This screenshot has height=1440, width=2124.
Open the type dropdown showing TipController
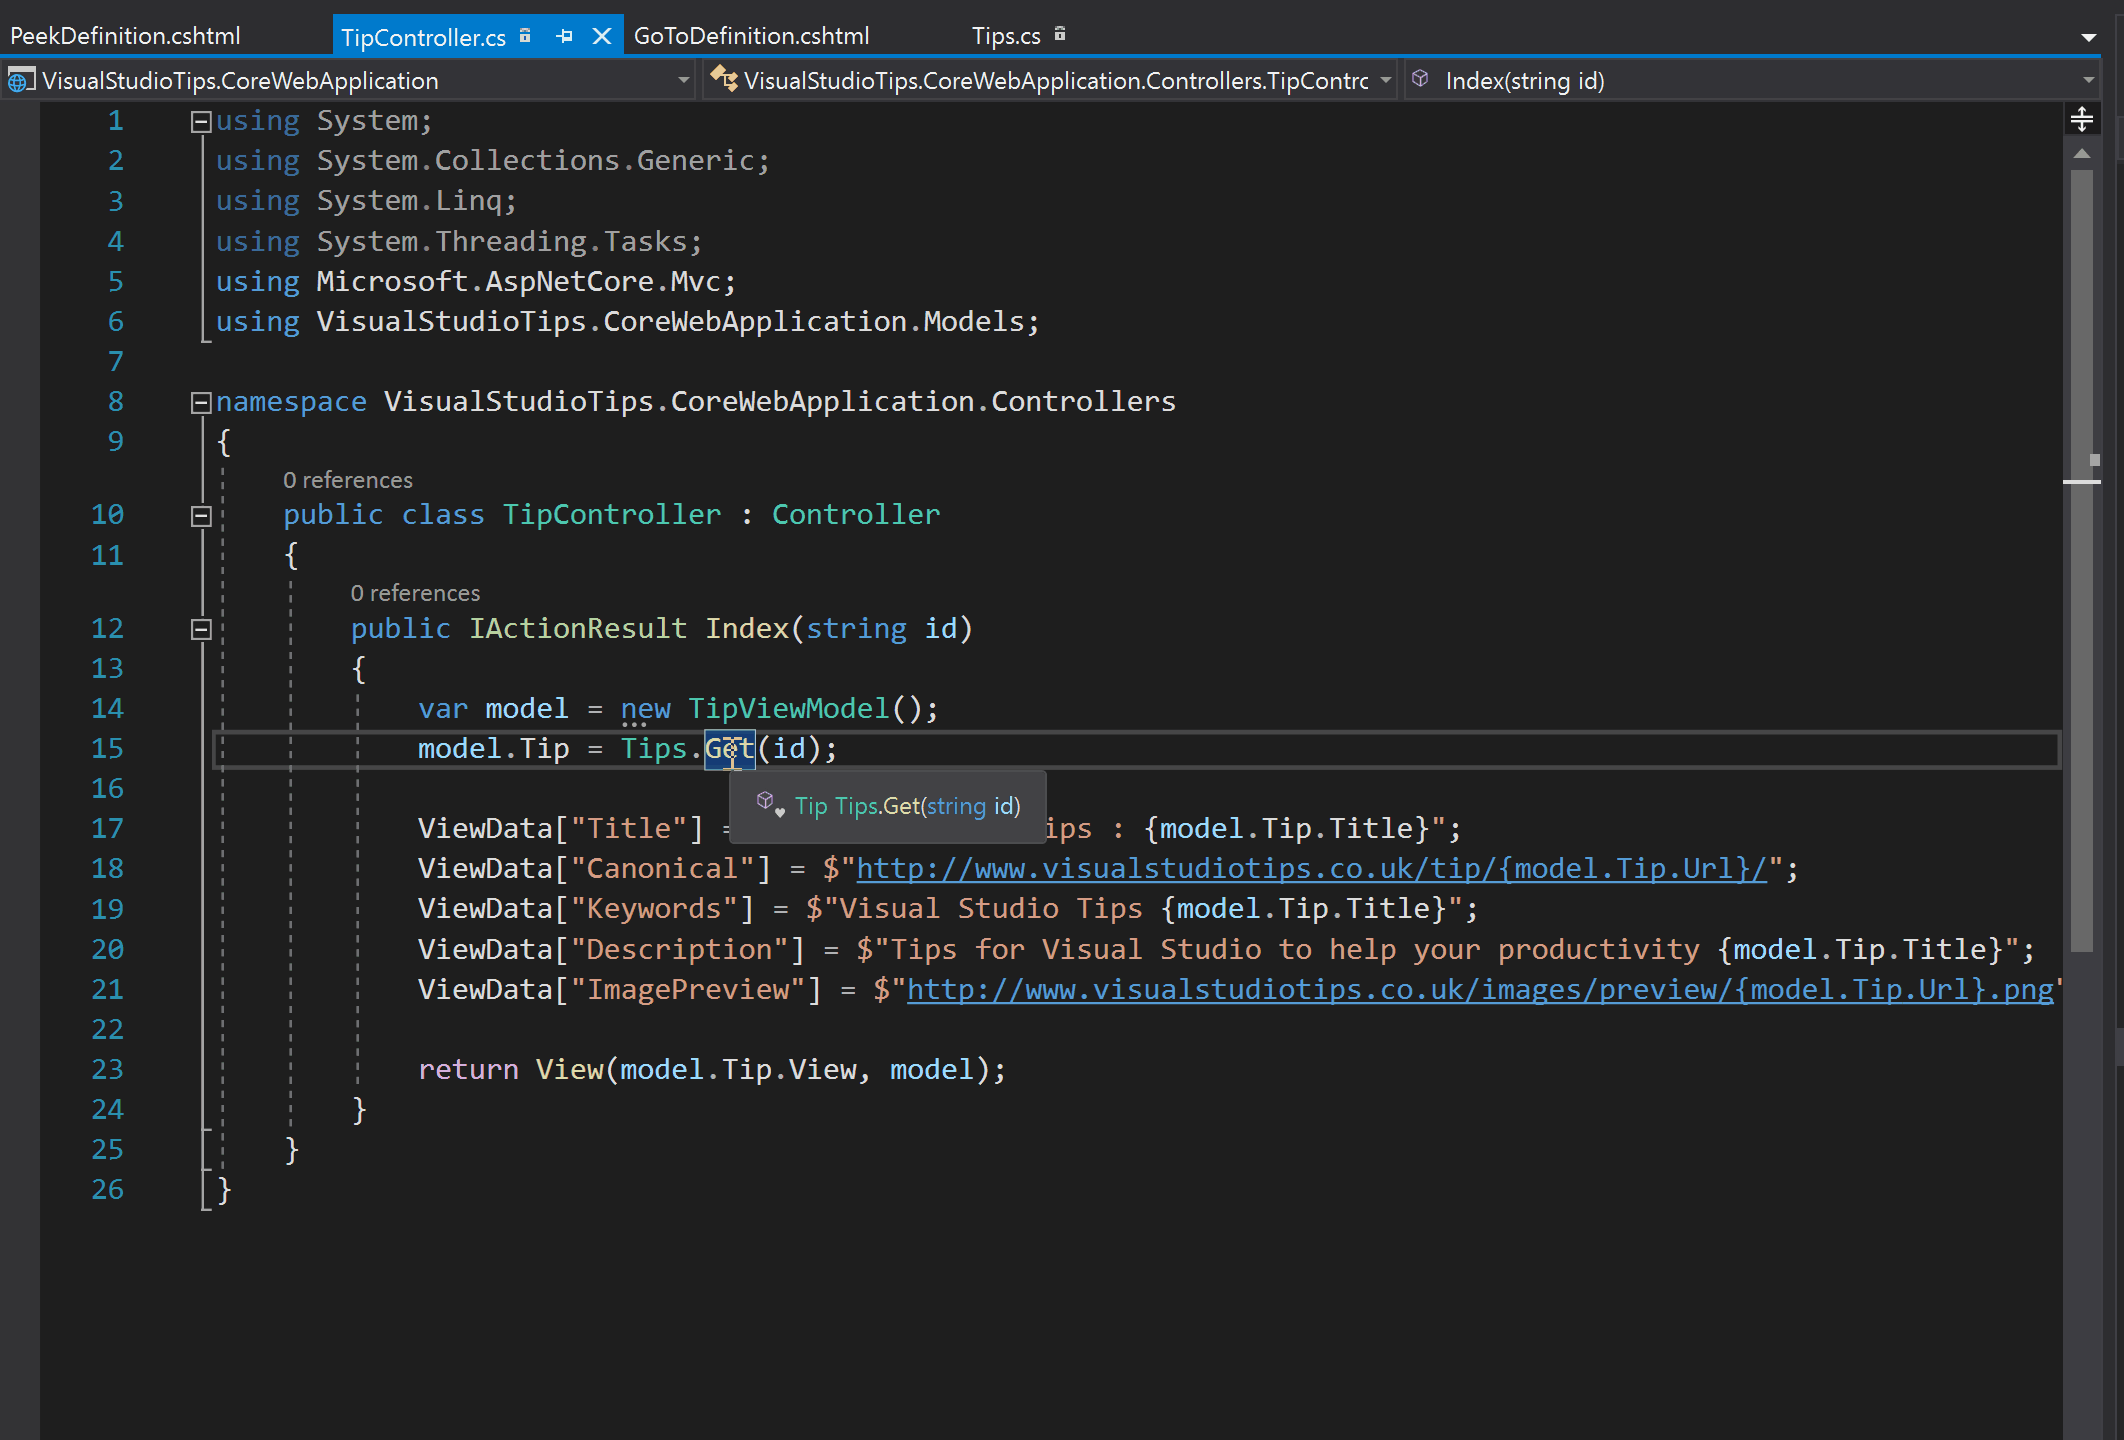(x=1387, y=80)
